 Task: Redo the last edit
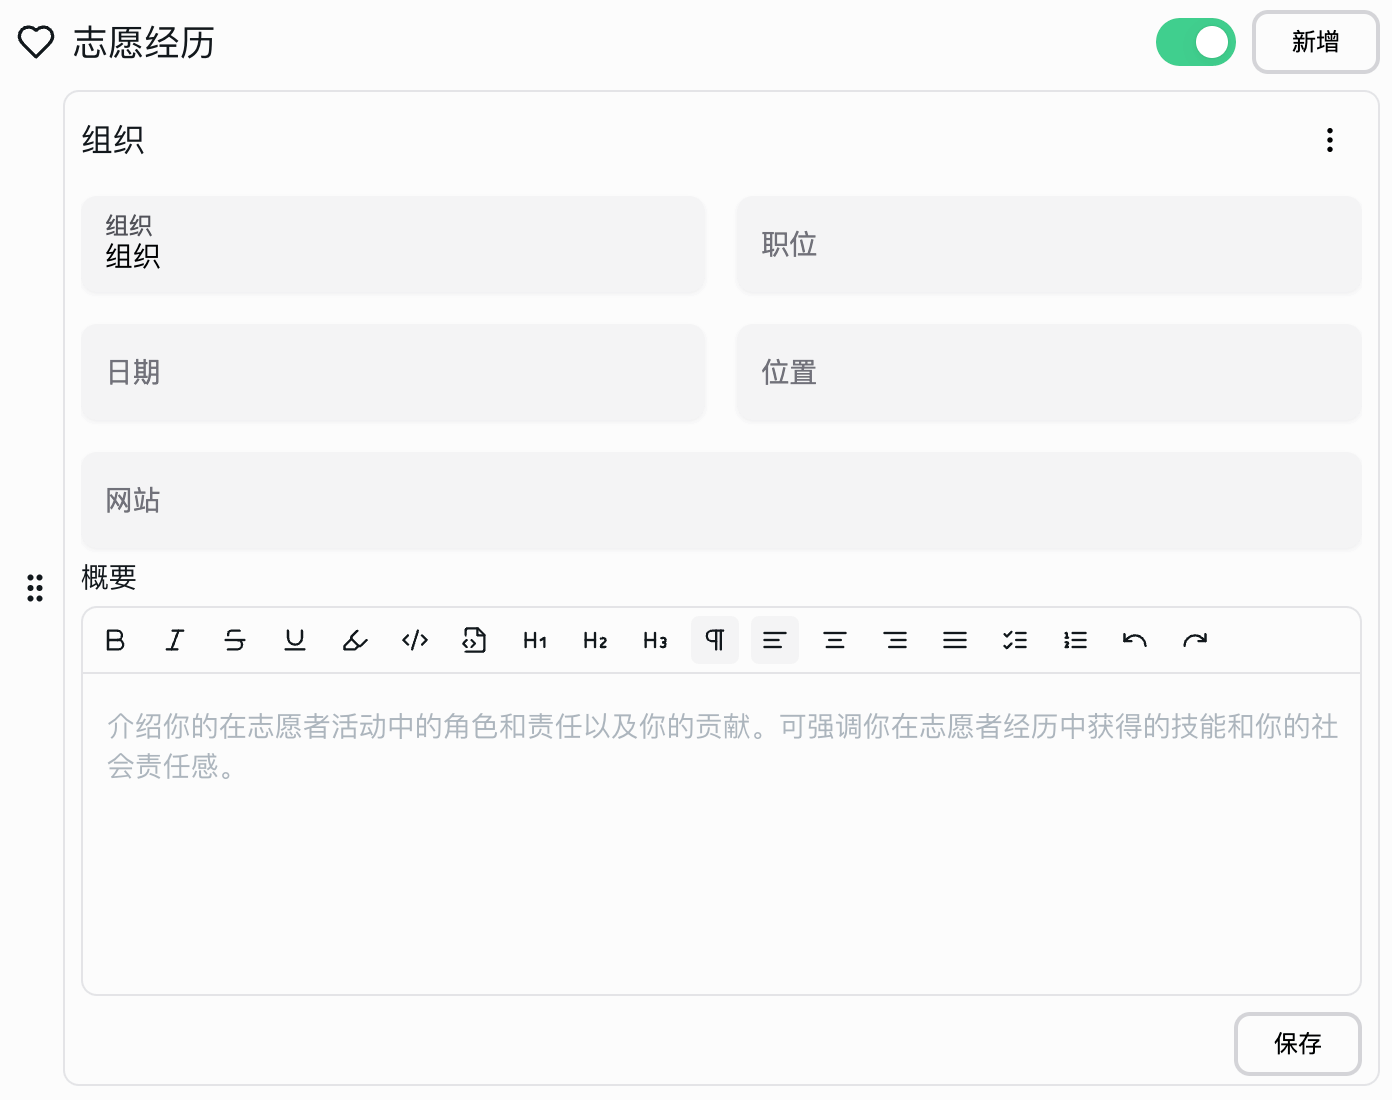[x=1195, y=640]
